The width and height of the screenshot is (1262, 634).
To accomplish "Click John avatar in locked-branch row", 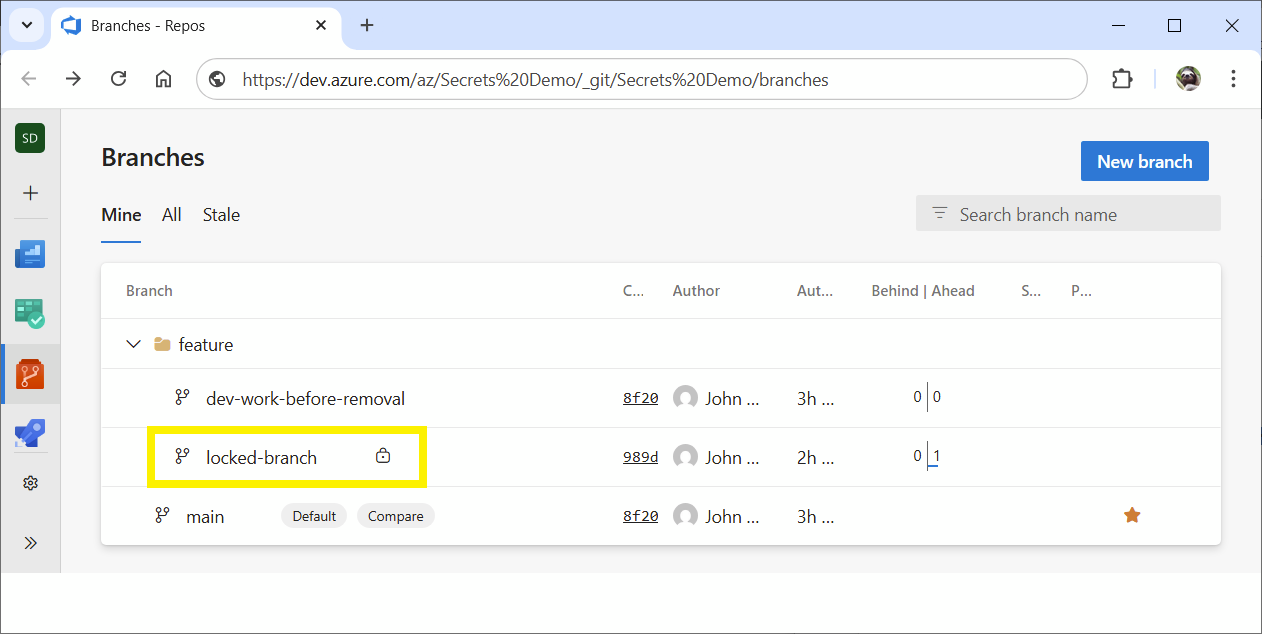I will point(685,457).
